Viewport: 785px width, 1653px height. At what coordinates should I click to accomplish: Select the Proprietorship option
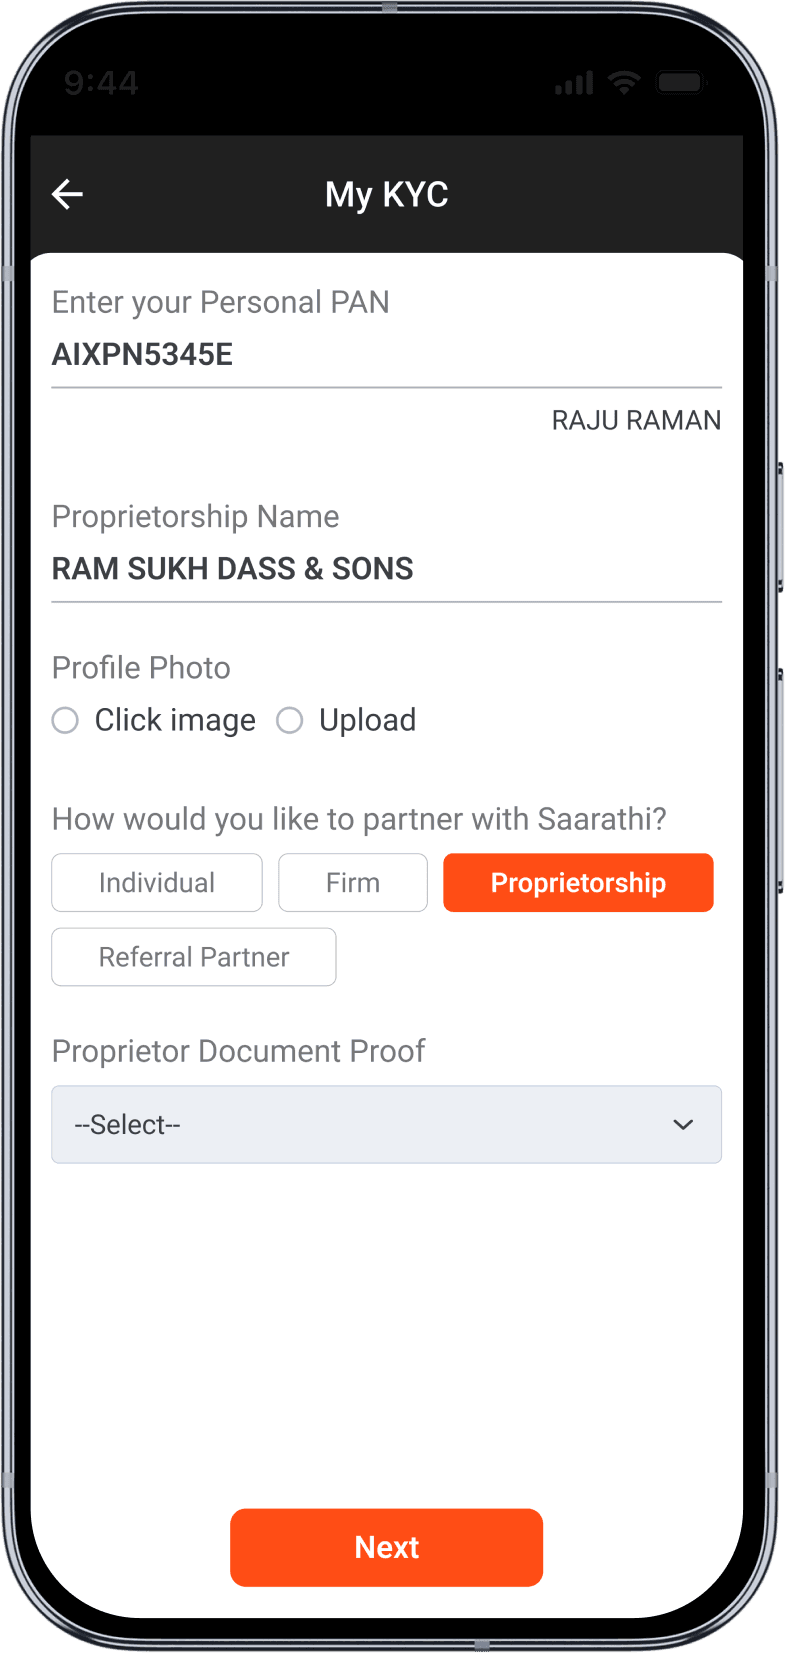pos(578,882)
